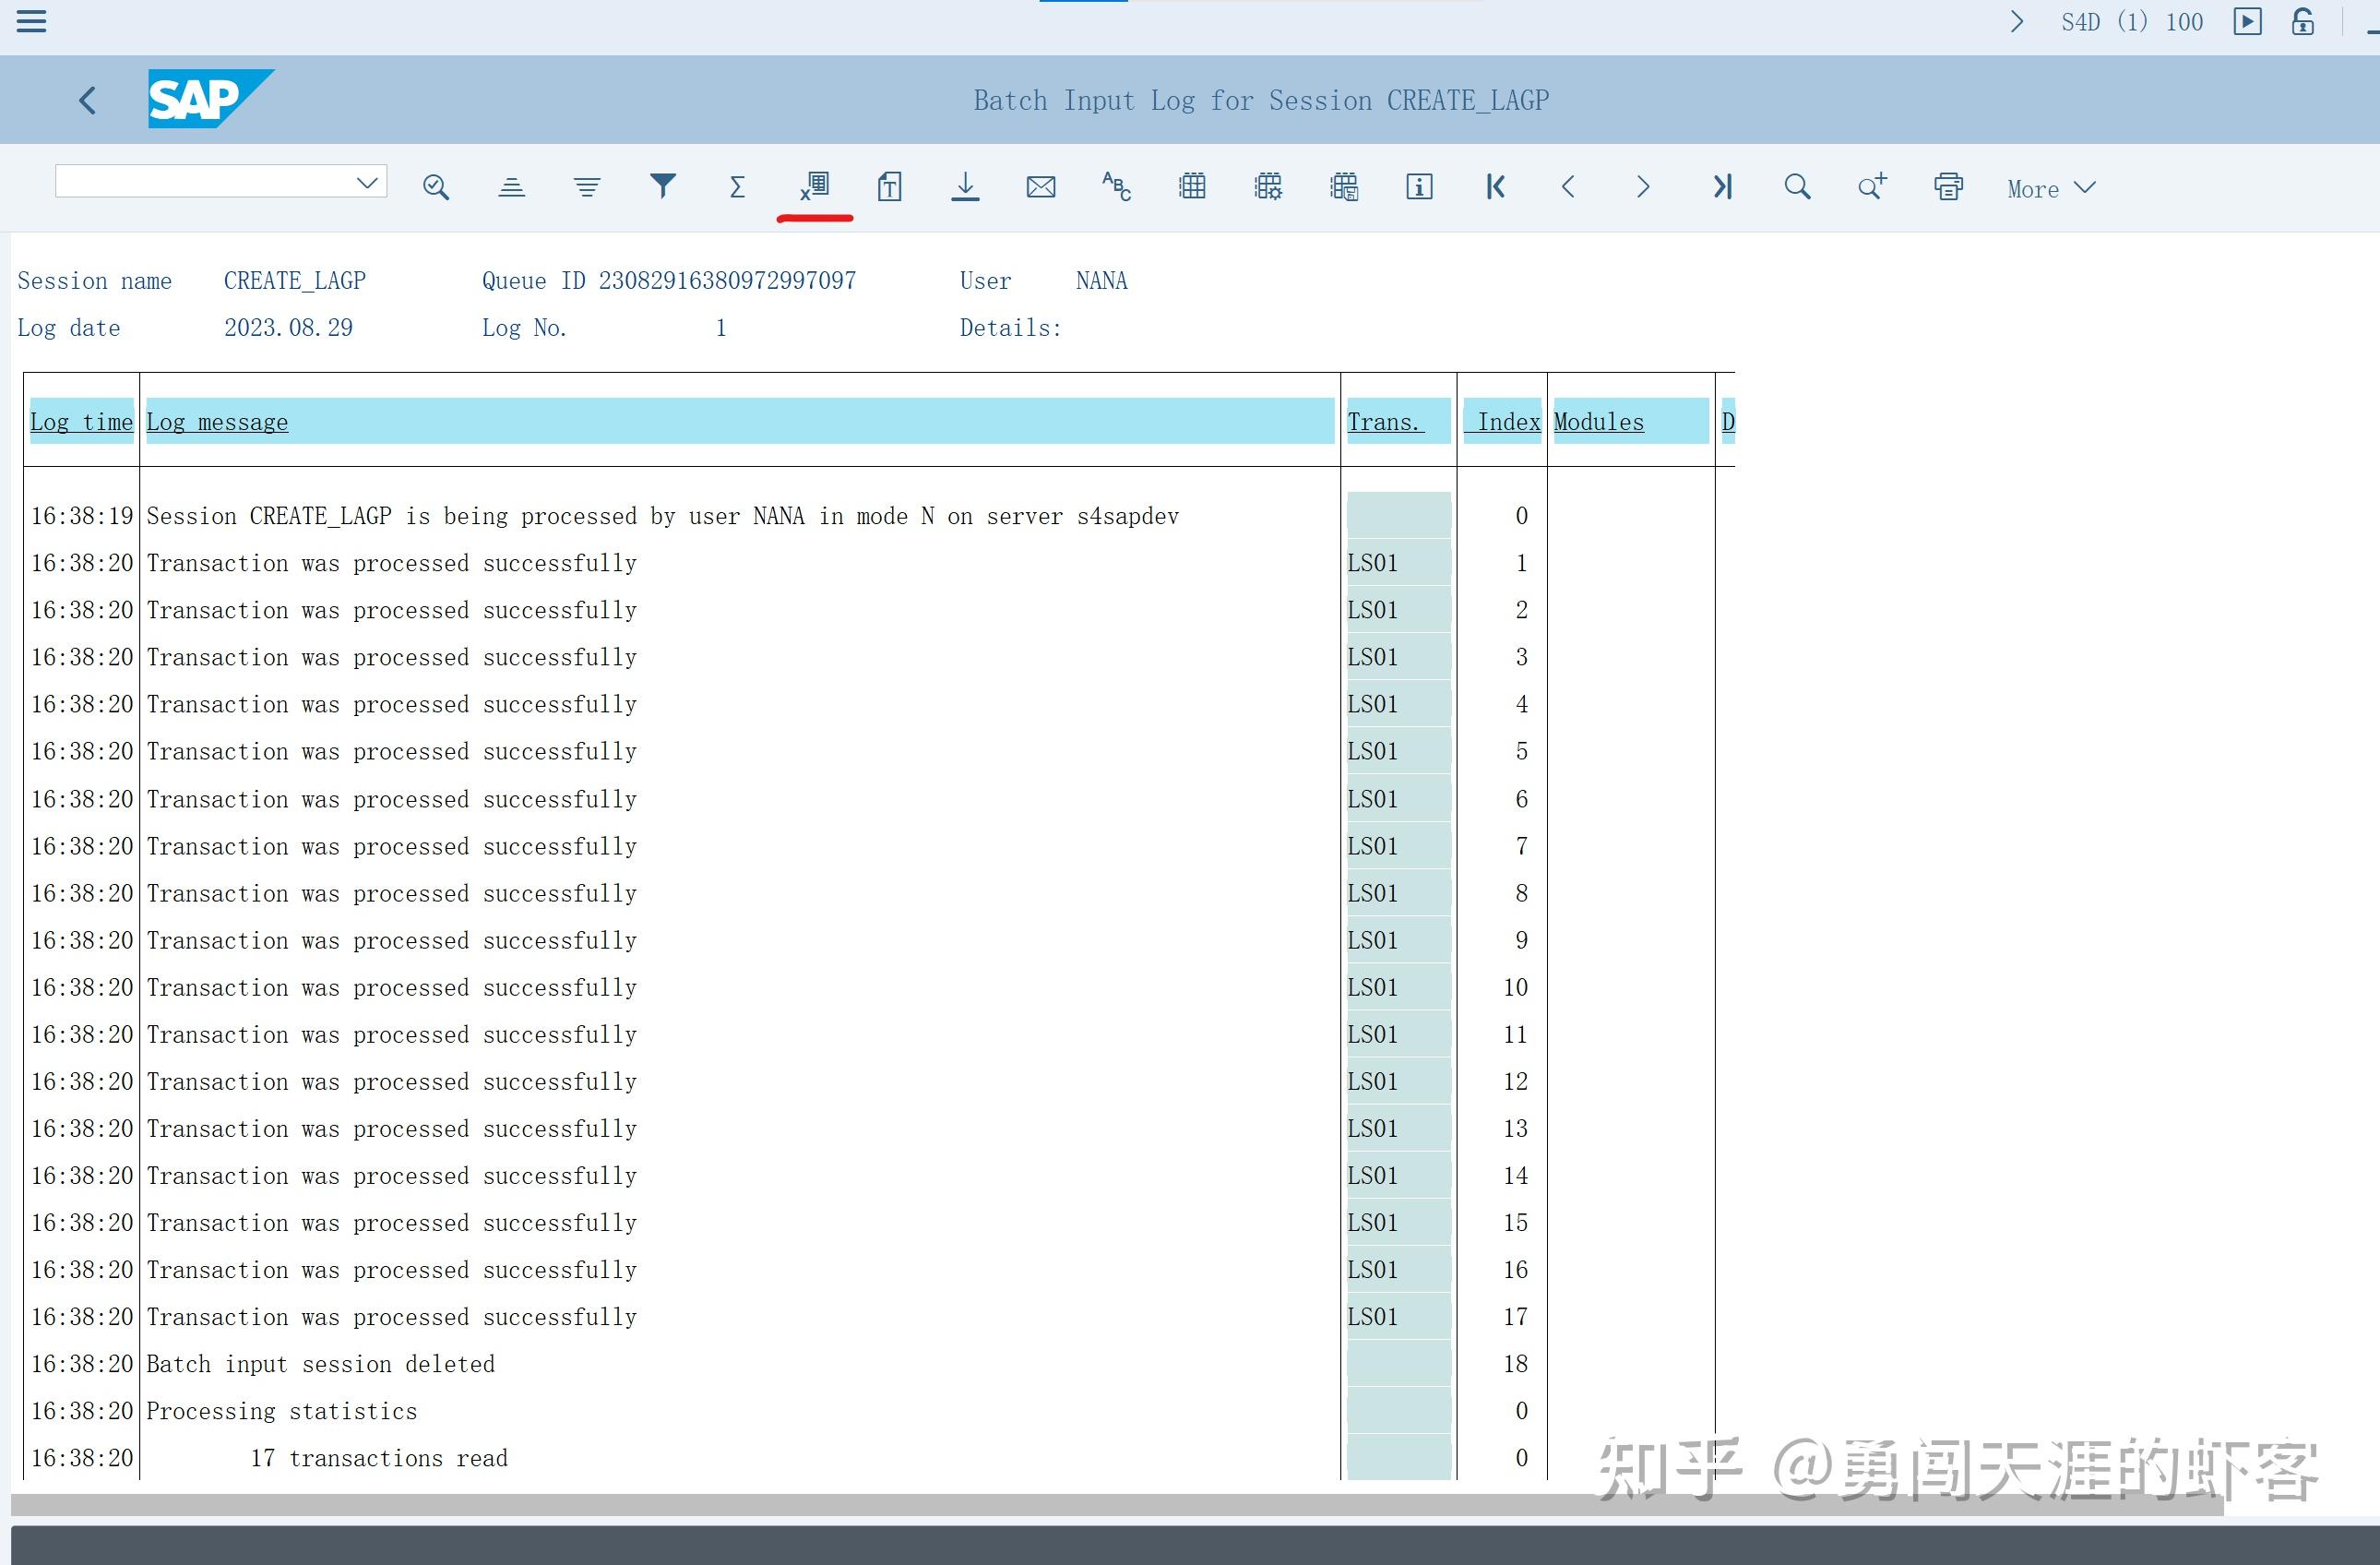Jump to the last page
The width and height of the screenshot is (2380, 1565).
[1722, 186]
